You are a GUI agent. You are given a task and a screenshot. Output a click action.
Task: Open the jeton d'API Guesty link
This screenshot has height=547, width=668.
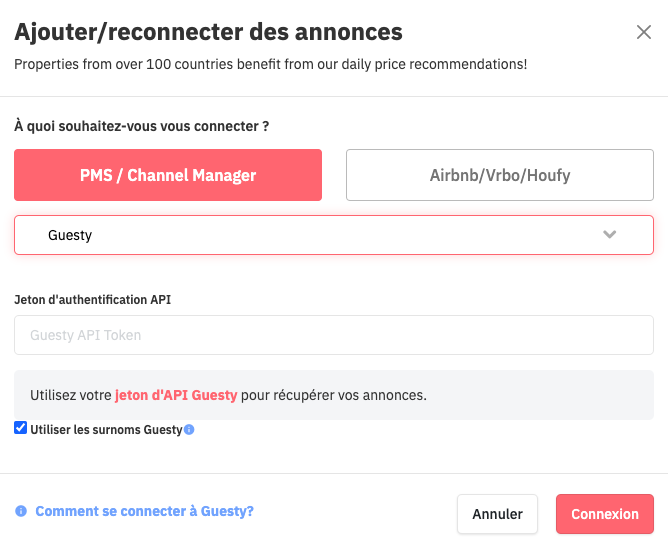(176, 395)
